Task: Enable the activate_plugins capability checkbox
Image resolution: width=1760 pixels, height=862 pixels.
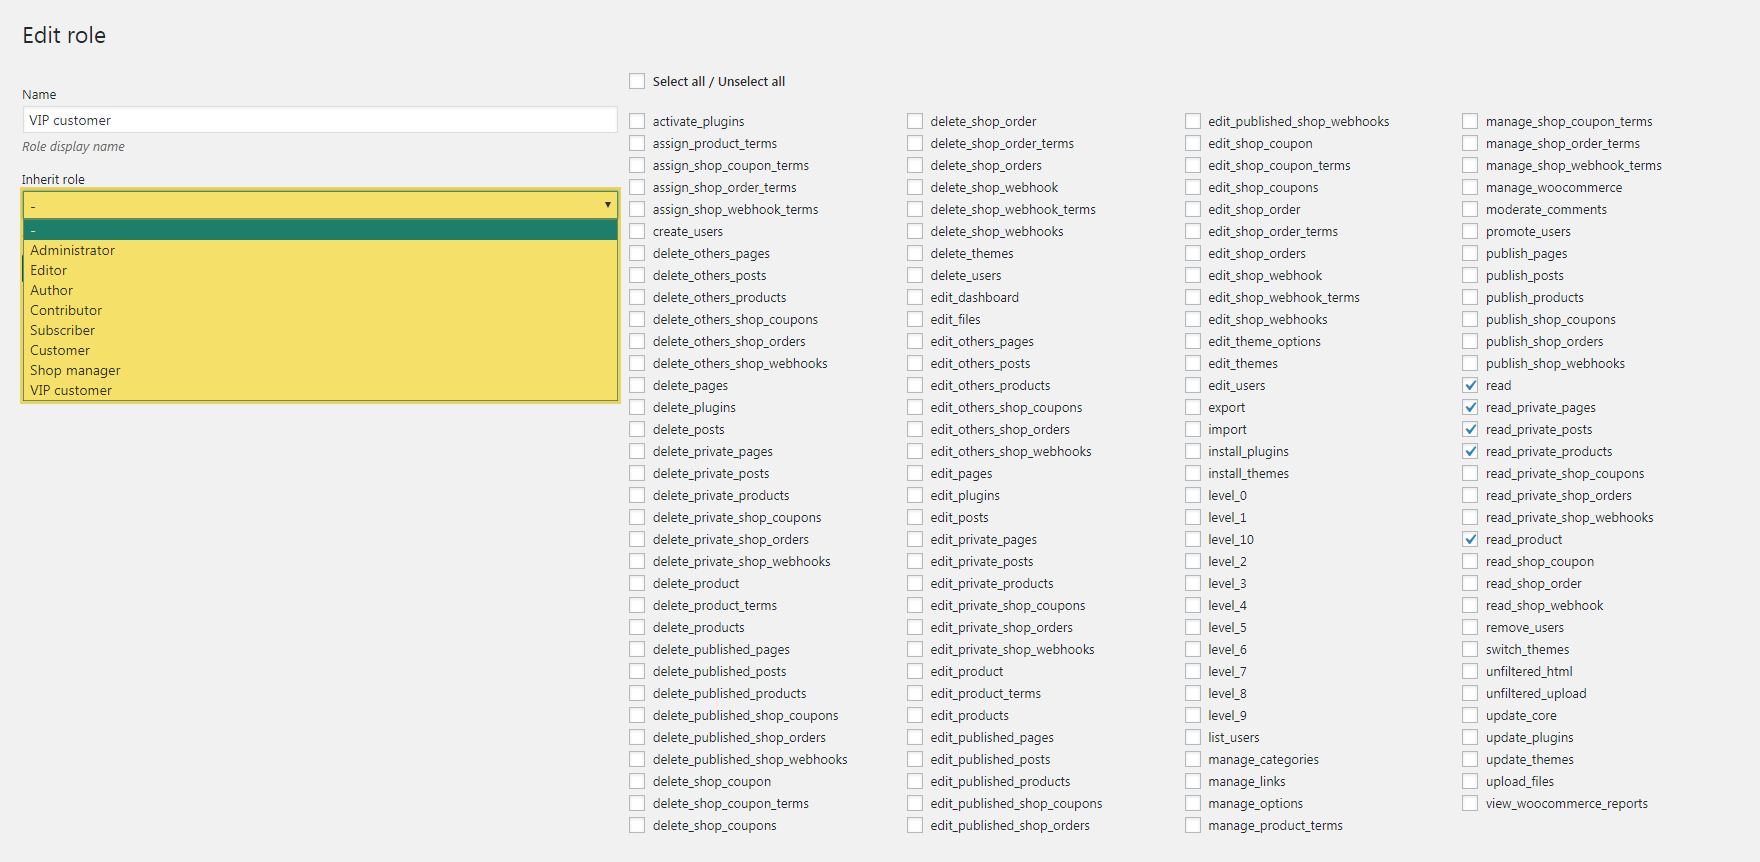Action: [x=637, y=121]
